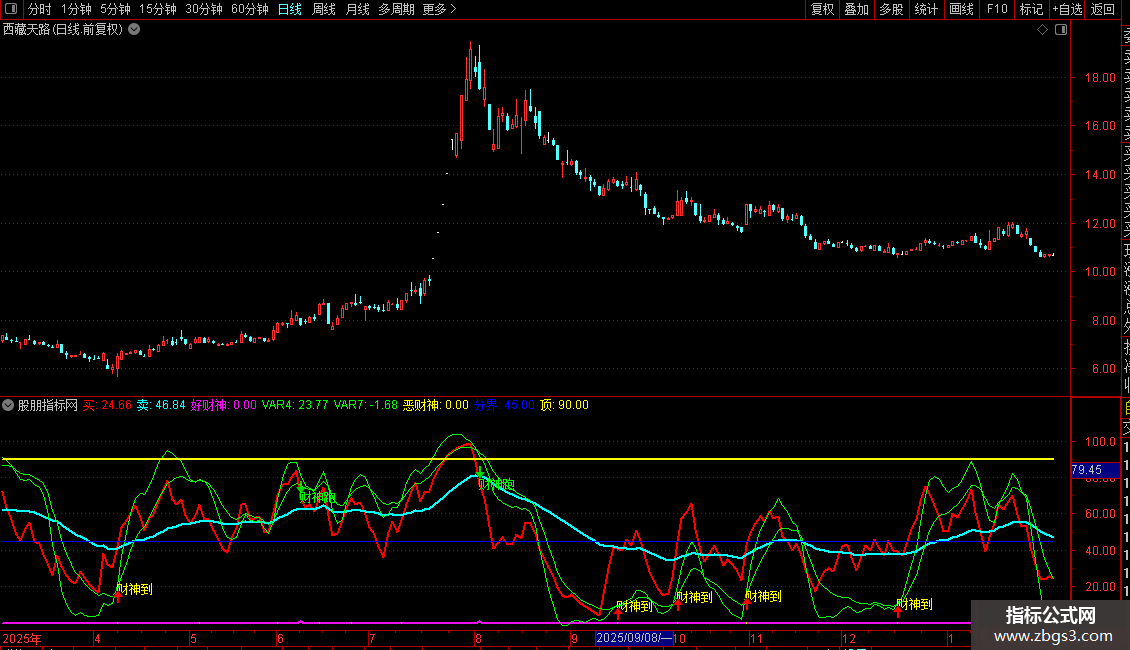Open the 西藏天路 stock title dropdown
The image size is (1130, 650).
point(134,30)
